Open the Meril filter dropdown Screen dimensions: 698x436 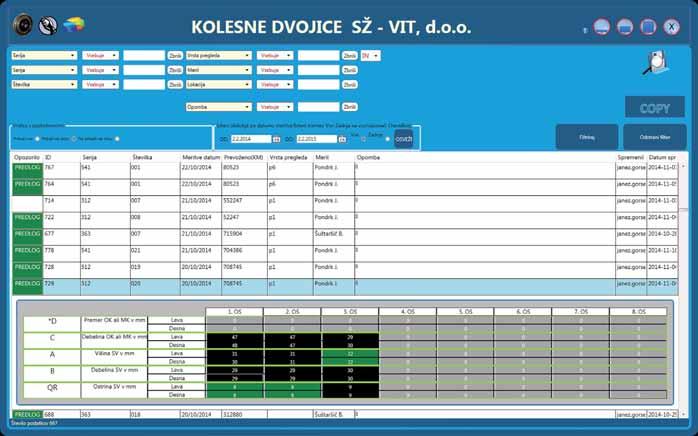click(219, 70)
